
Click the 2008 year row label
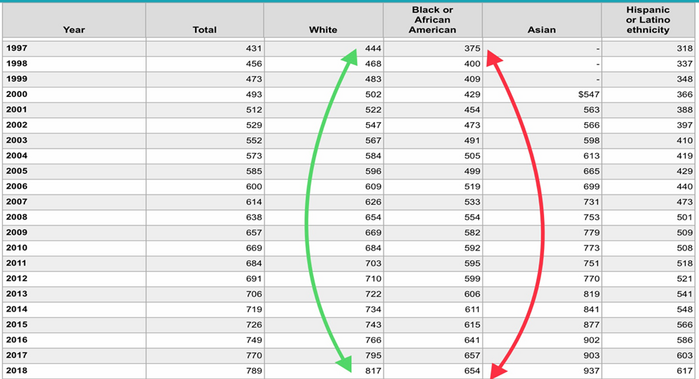[16, 217]
